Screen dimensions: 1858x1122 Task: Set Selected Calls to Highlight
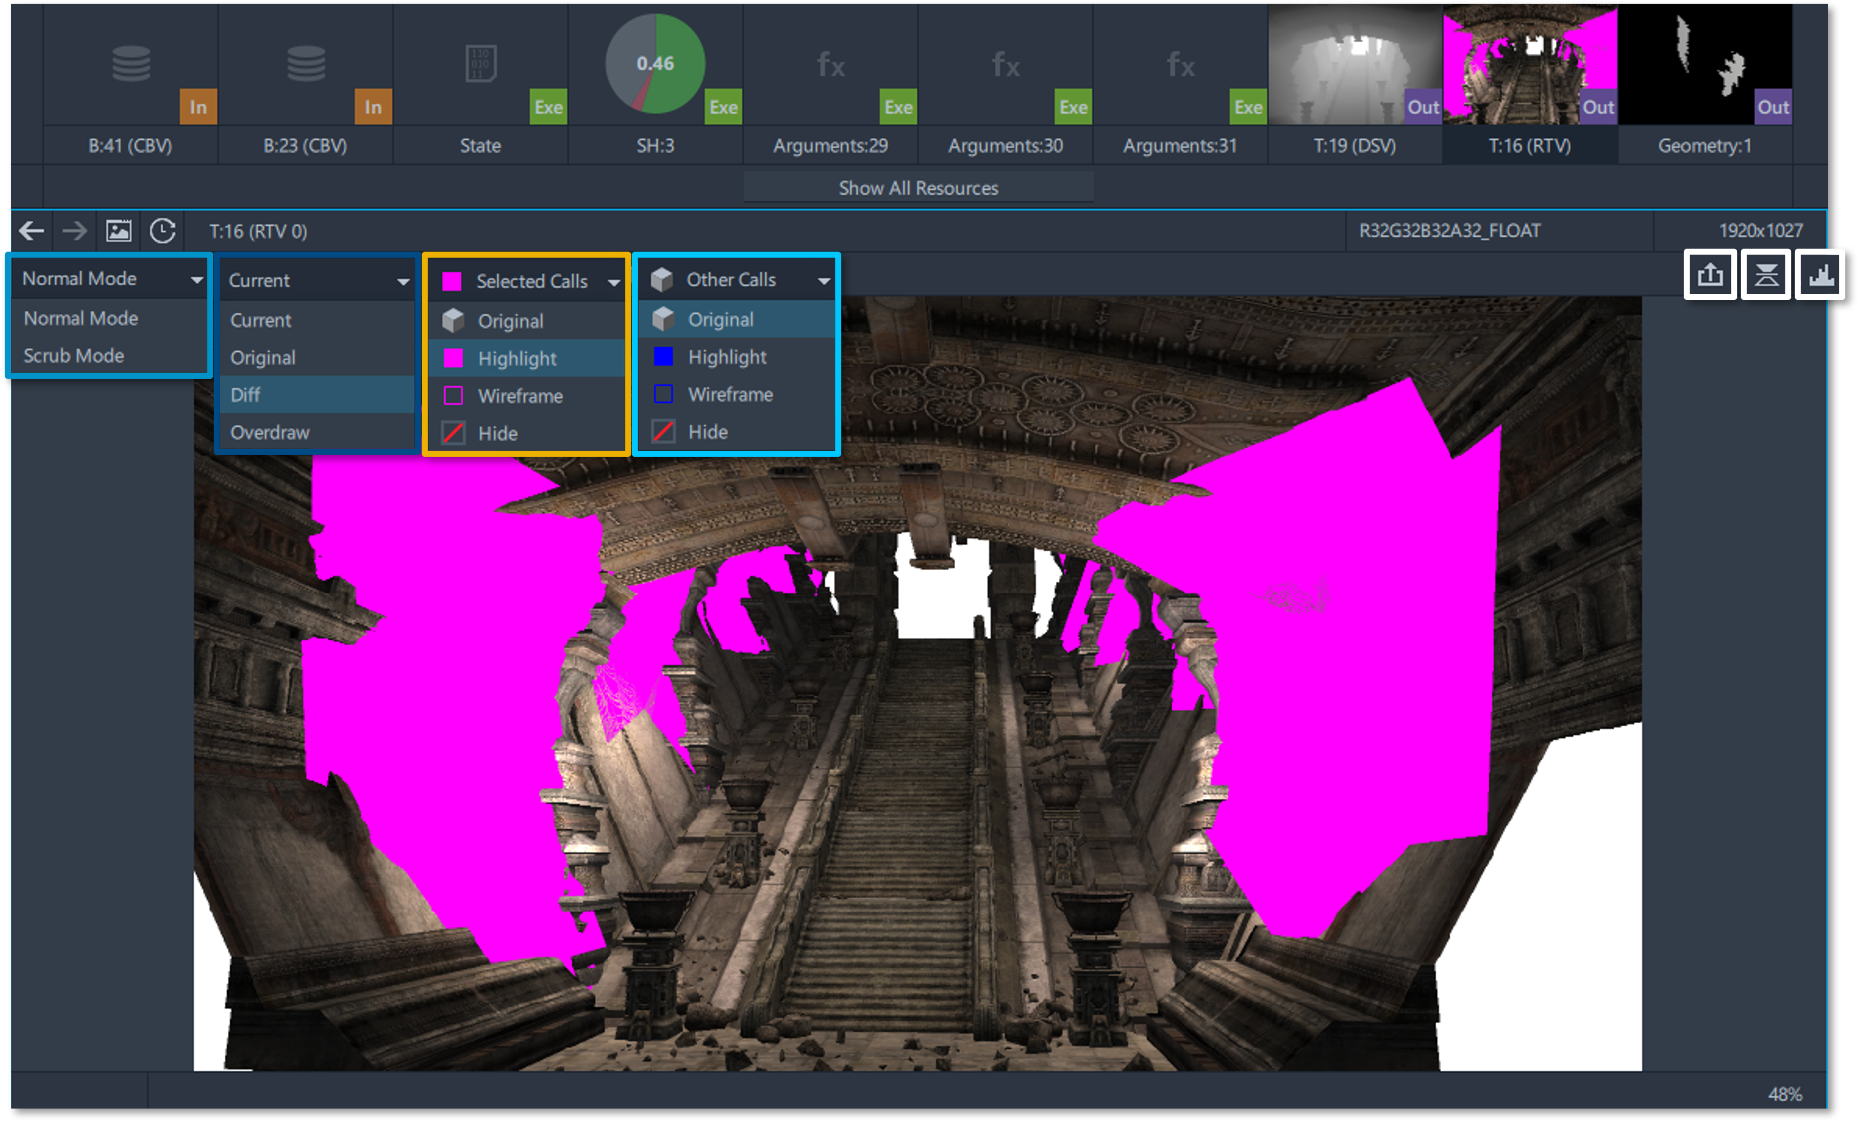click(x=527, y=358)
